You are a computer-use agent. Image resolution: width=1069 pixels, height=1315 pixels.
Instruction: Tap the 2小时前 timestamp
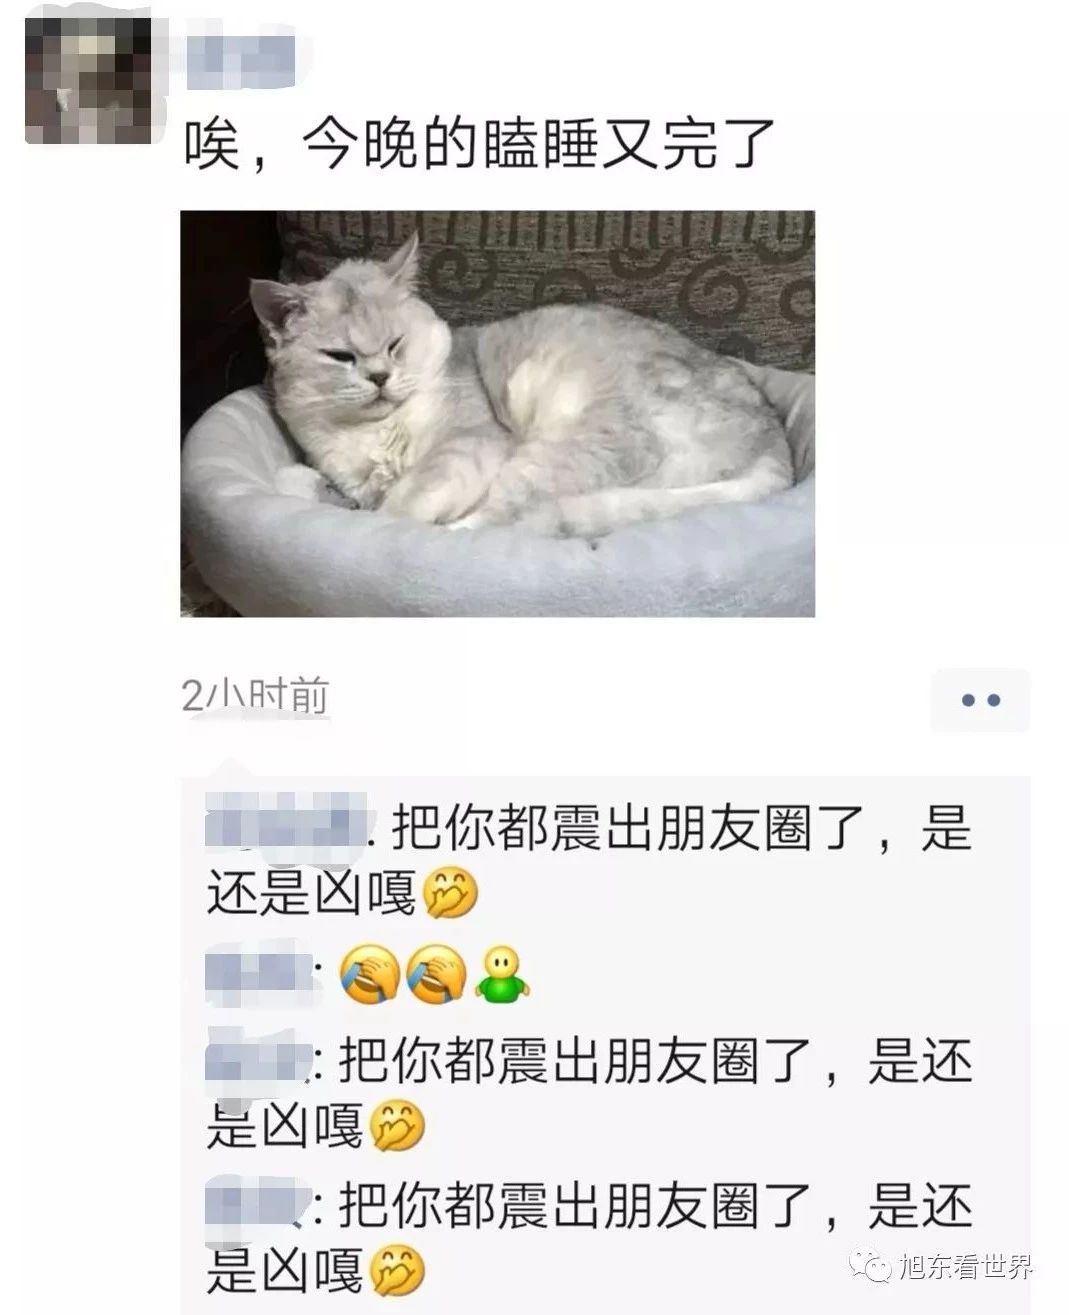click(x=255, y=696)
